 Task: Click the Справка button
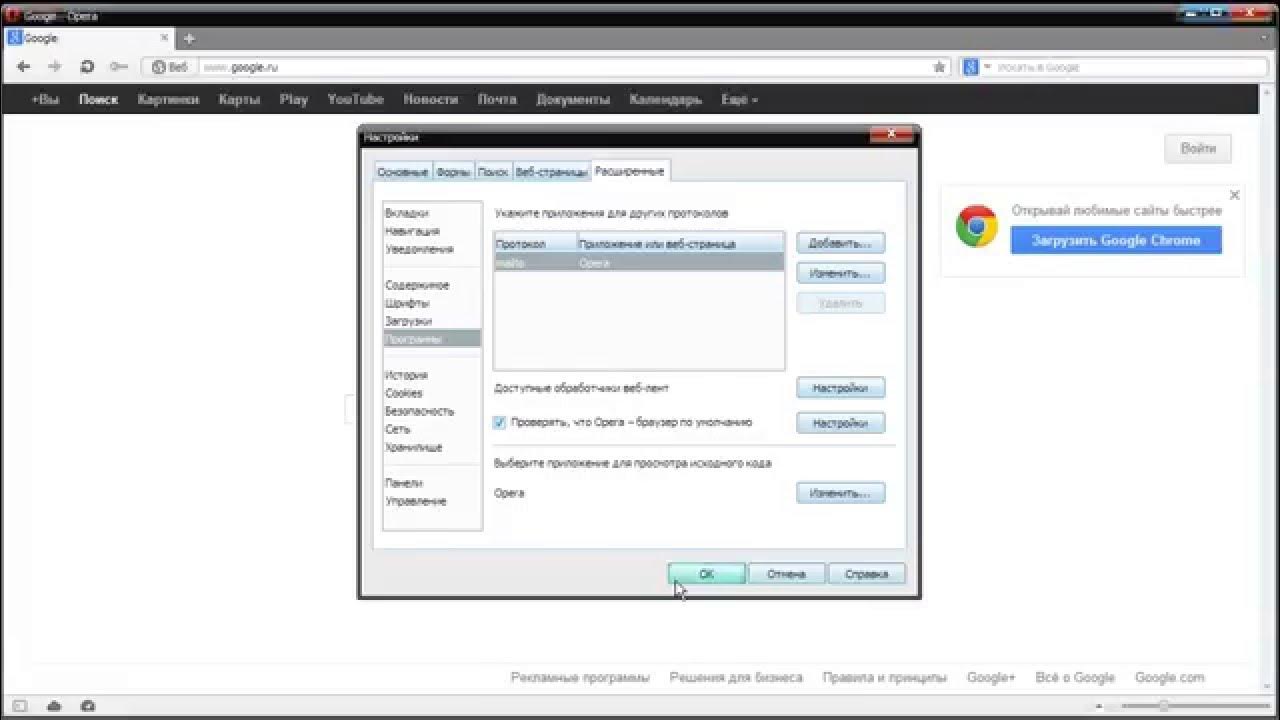867,574
